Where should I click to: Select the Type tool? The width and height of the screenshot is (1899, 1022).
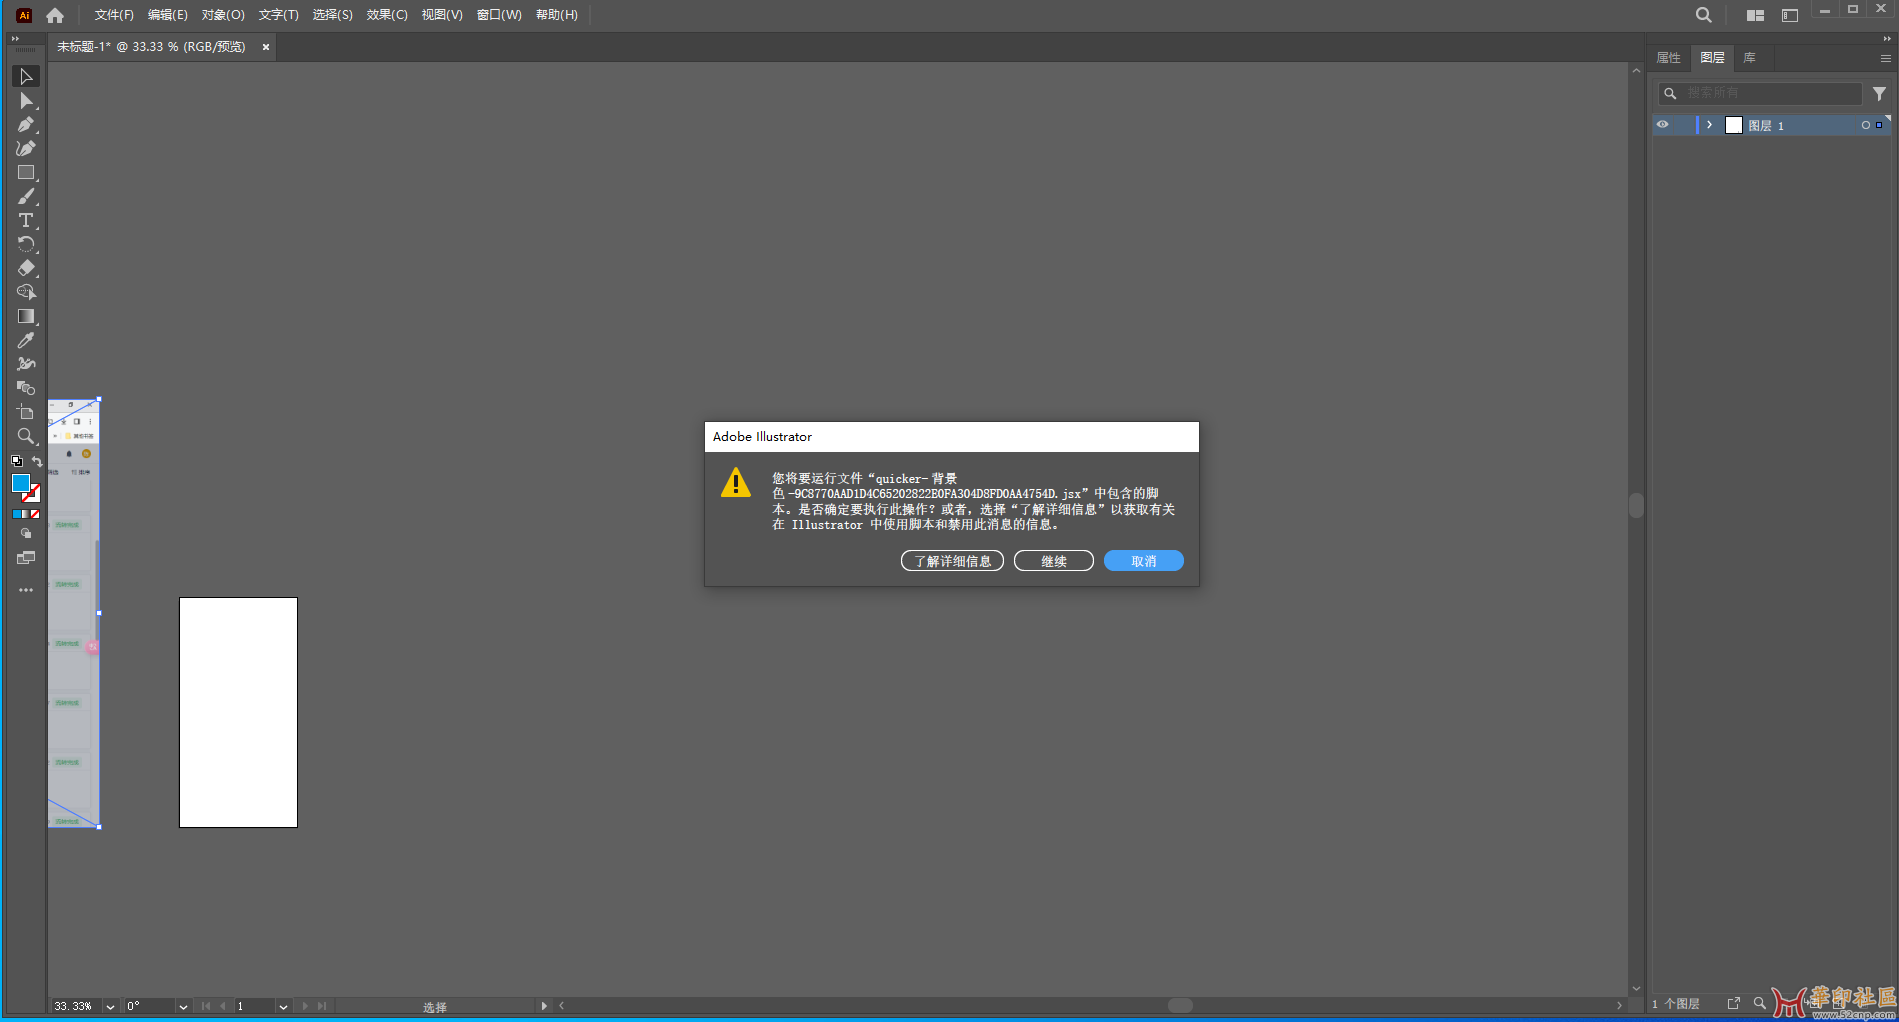pyautogui.click(x=26, y=221)
